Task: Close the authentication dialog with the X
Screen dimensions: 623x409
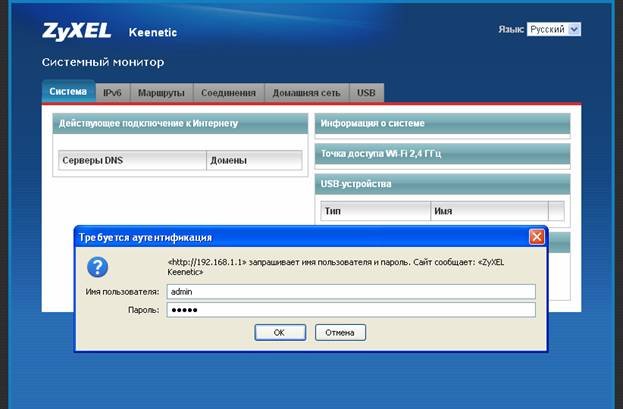Action: click(x=537, y=237)
